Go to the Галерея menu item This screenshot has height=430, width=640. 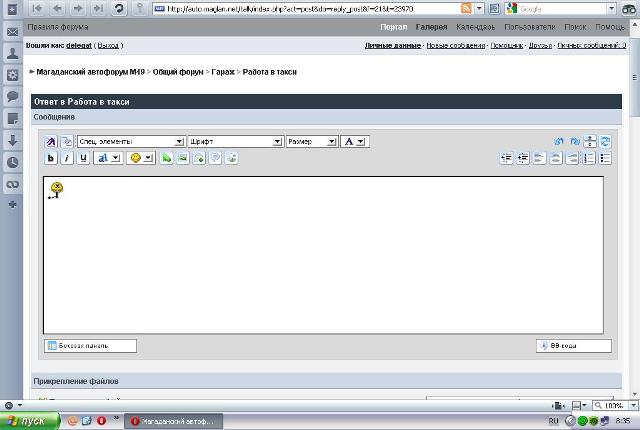pyautogui.click(x=431, y=27)
